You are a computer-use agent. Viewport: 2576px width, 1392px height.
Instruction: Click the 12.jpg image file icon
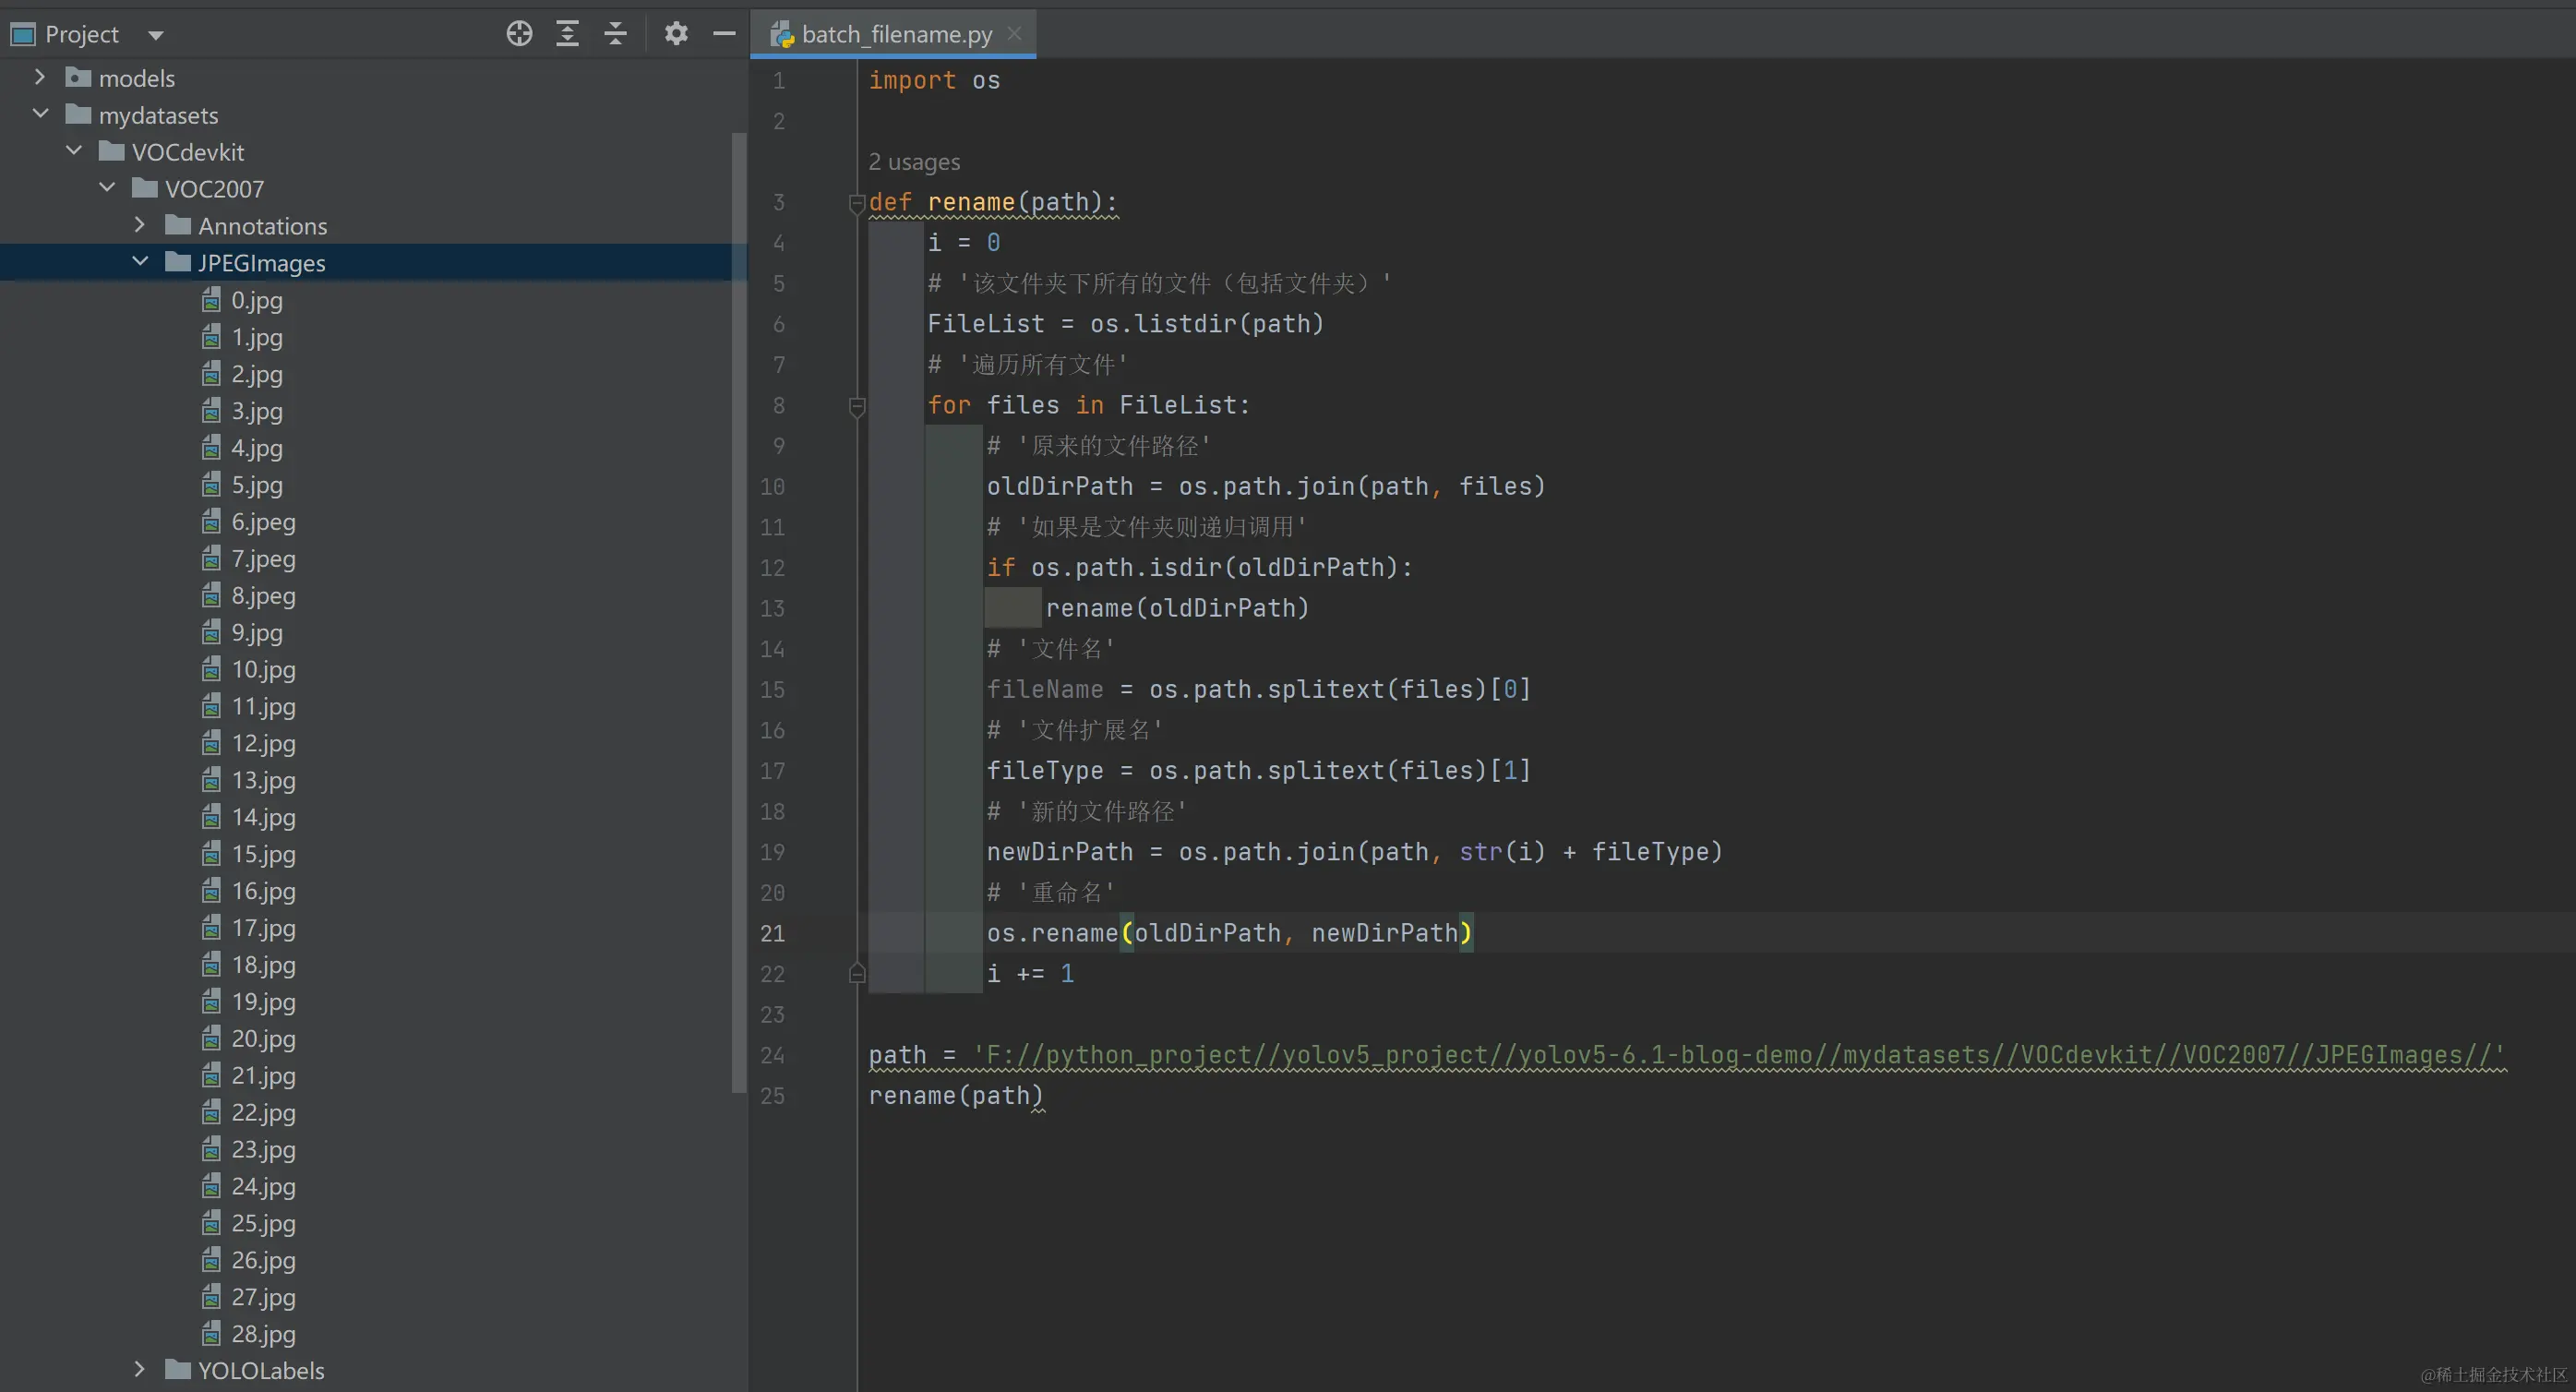tap(211, 744)
